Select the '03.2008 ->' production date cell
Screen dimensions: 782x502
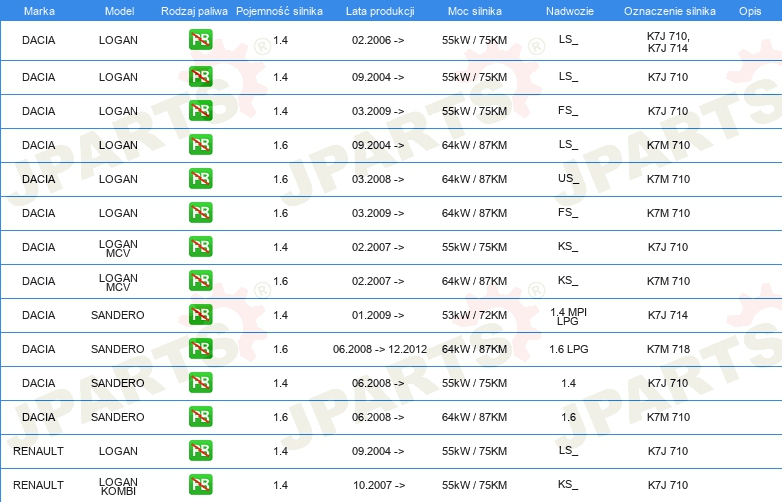coord(378,179)
